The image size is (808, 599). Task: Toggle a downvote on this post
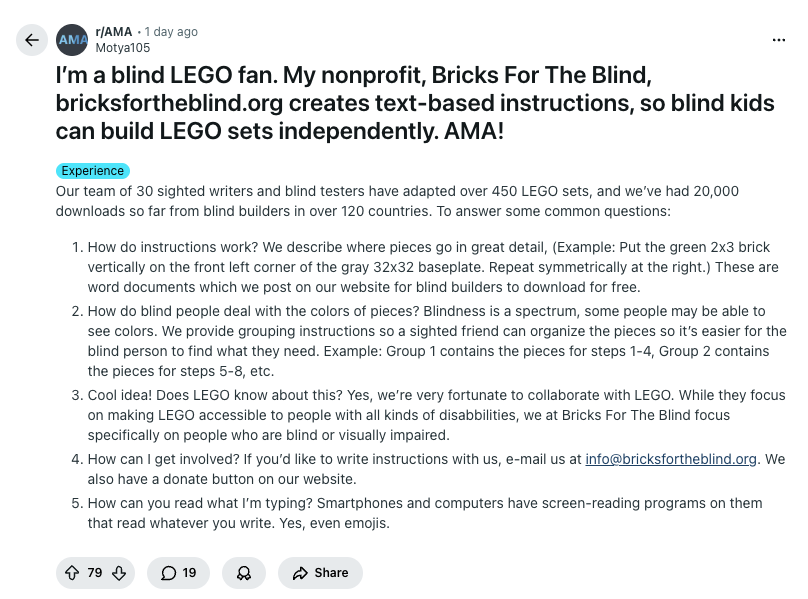pyautogui.click(x=118, y=573)
